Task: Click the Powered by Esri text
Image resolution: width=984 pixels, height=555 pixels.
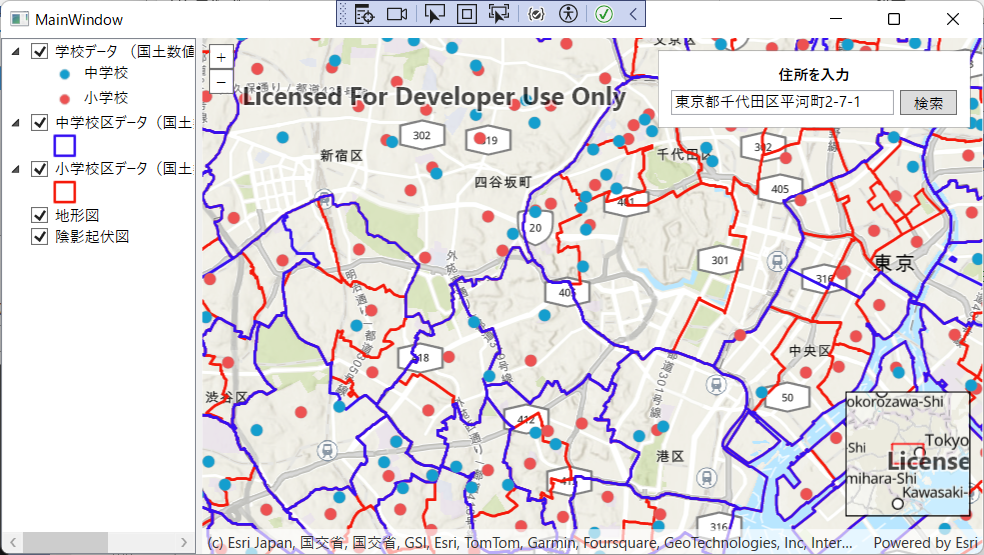Action: click(x=925, y=542)
